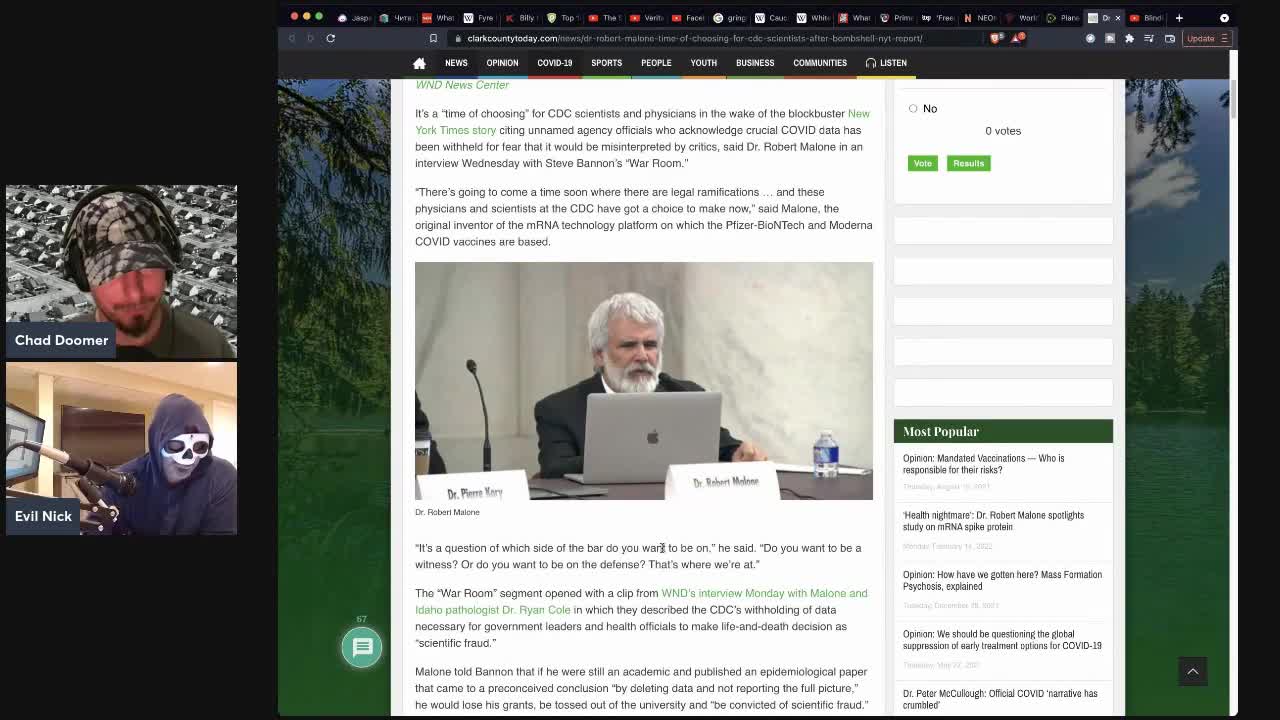This screenshot has width=1280, height=720.
Task: Open Dr. Peter McCullough popular article
Action: tap(1000, 699)
